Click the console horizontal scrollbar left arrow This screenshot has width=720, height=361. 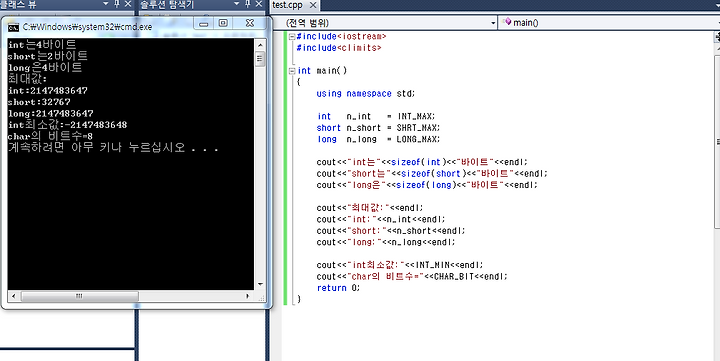pos(13,296)
